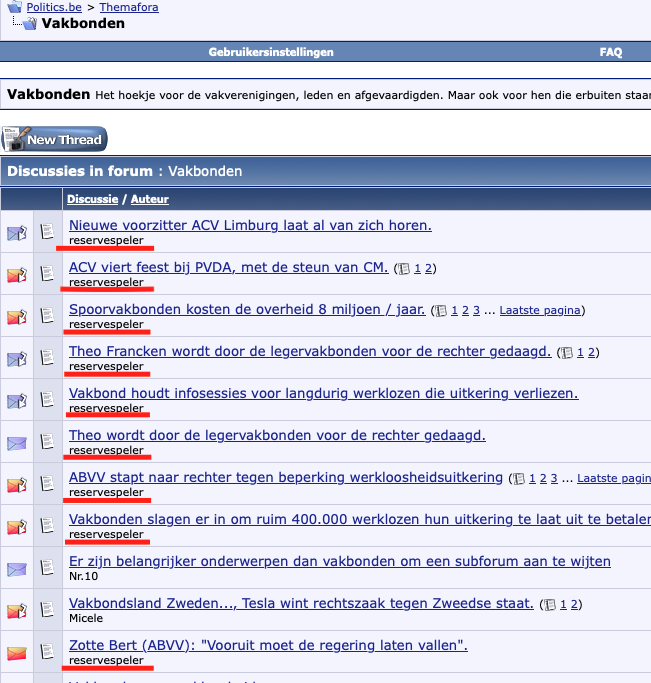The width and height of the screenshot is (651, 683).
Task: Open thread 'Theo wordt door de legervakbonden'
Action: pyautogui.click(x=277, y=435)
